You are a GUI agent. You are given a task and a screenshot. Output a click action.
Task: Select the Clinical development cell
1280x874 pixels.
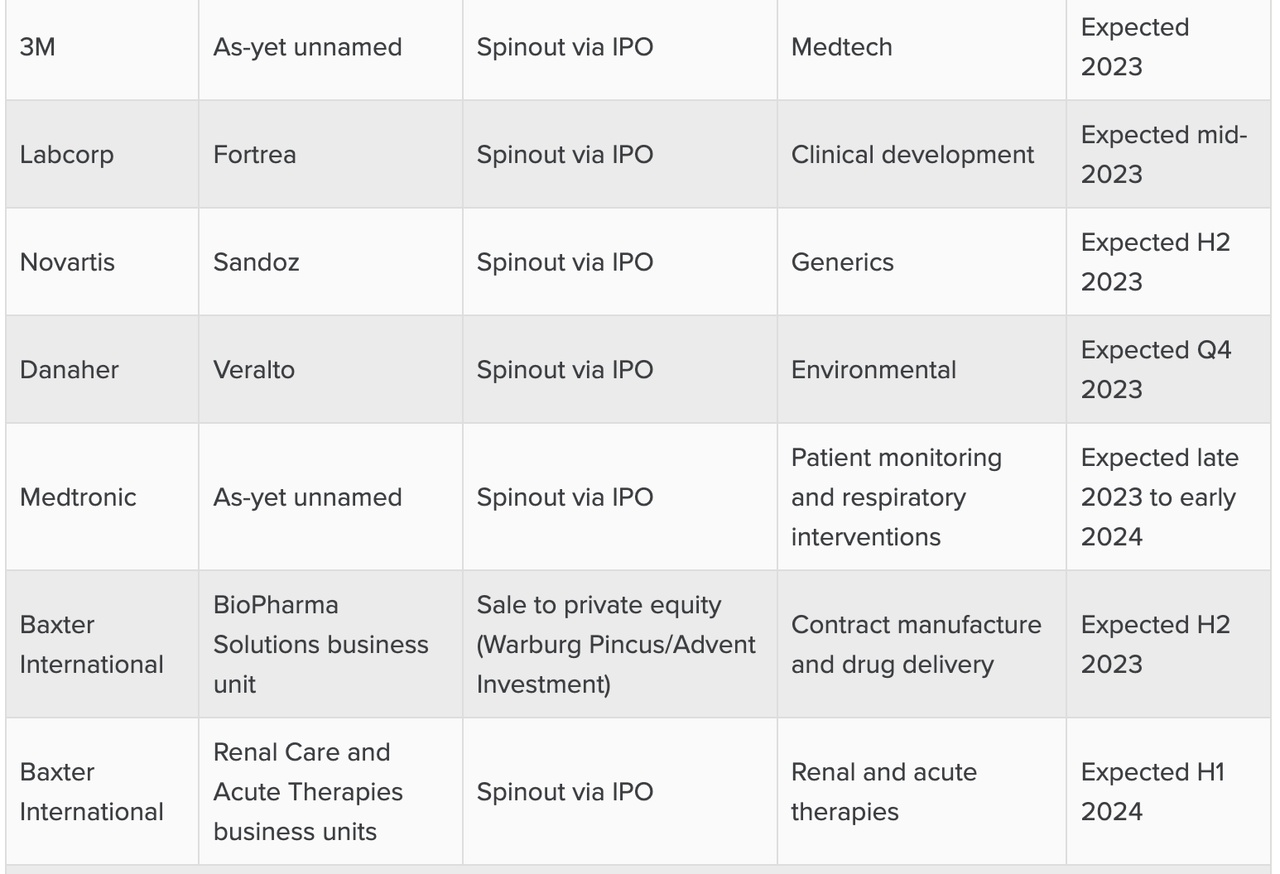(x=912, y=155)
